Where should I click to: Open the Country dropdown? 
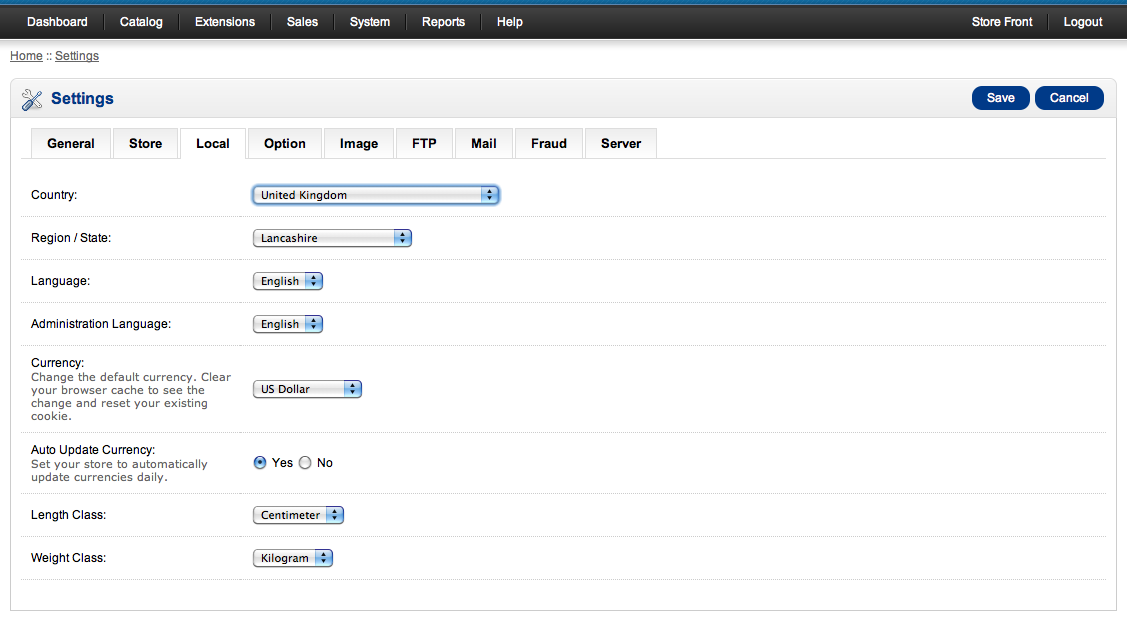click(375, 194)
